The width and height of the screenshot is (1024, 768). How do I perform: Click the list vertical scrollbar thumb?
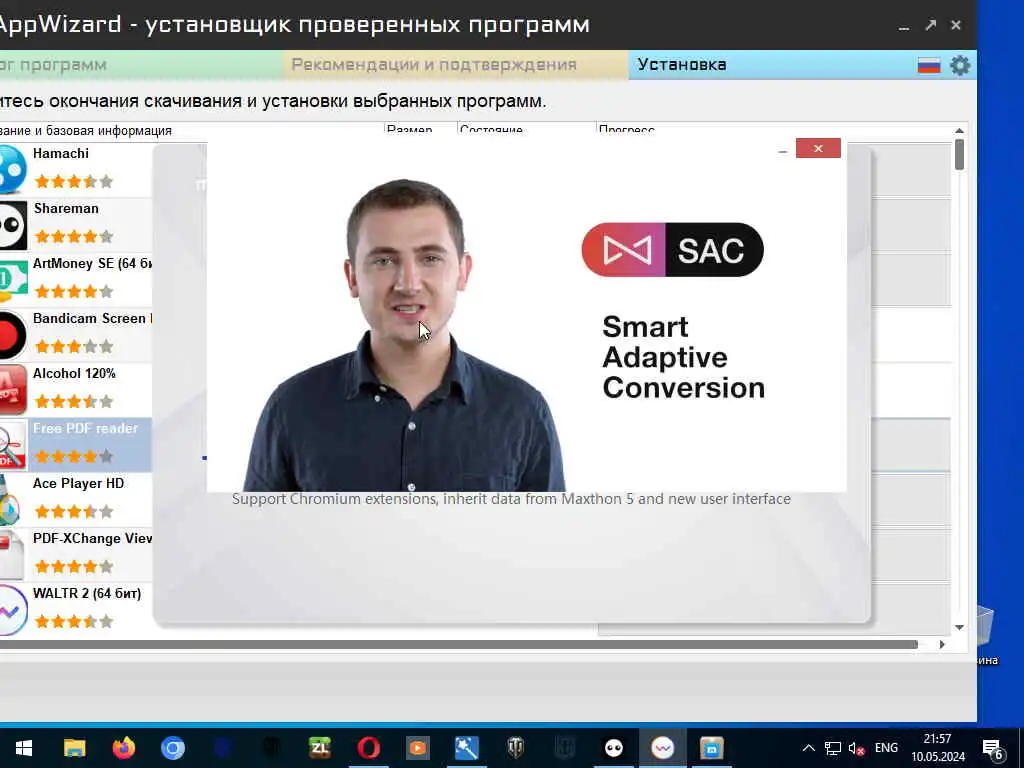(x=959, y=155)
